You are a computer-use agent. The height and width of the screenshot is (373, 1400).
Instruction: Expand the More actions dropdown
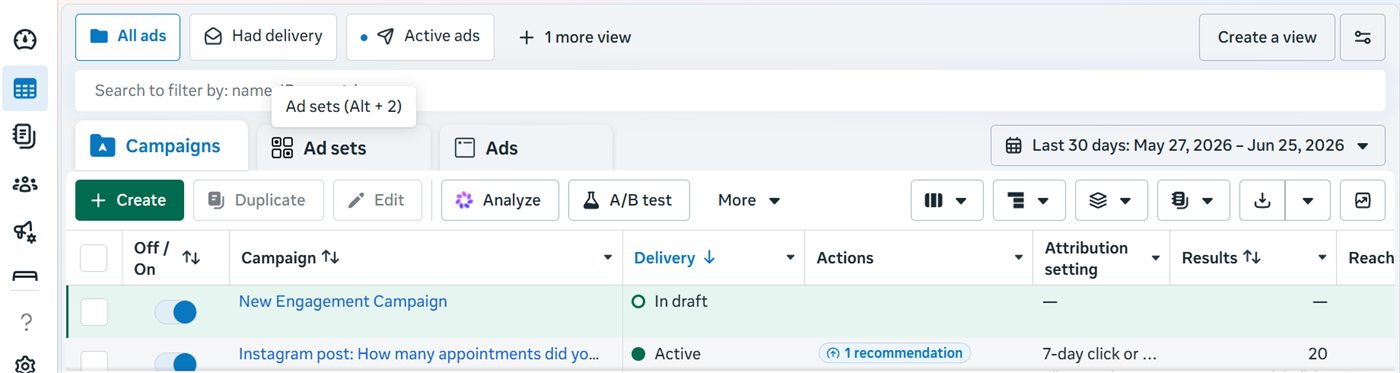coord(749,200)
